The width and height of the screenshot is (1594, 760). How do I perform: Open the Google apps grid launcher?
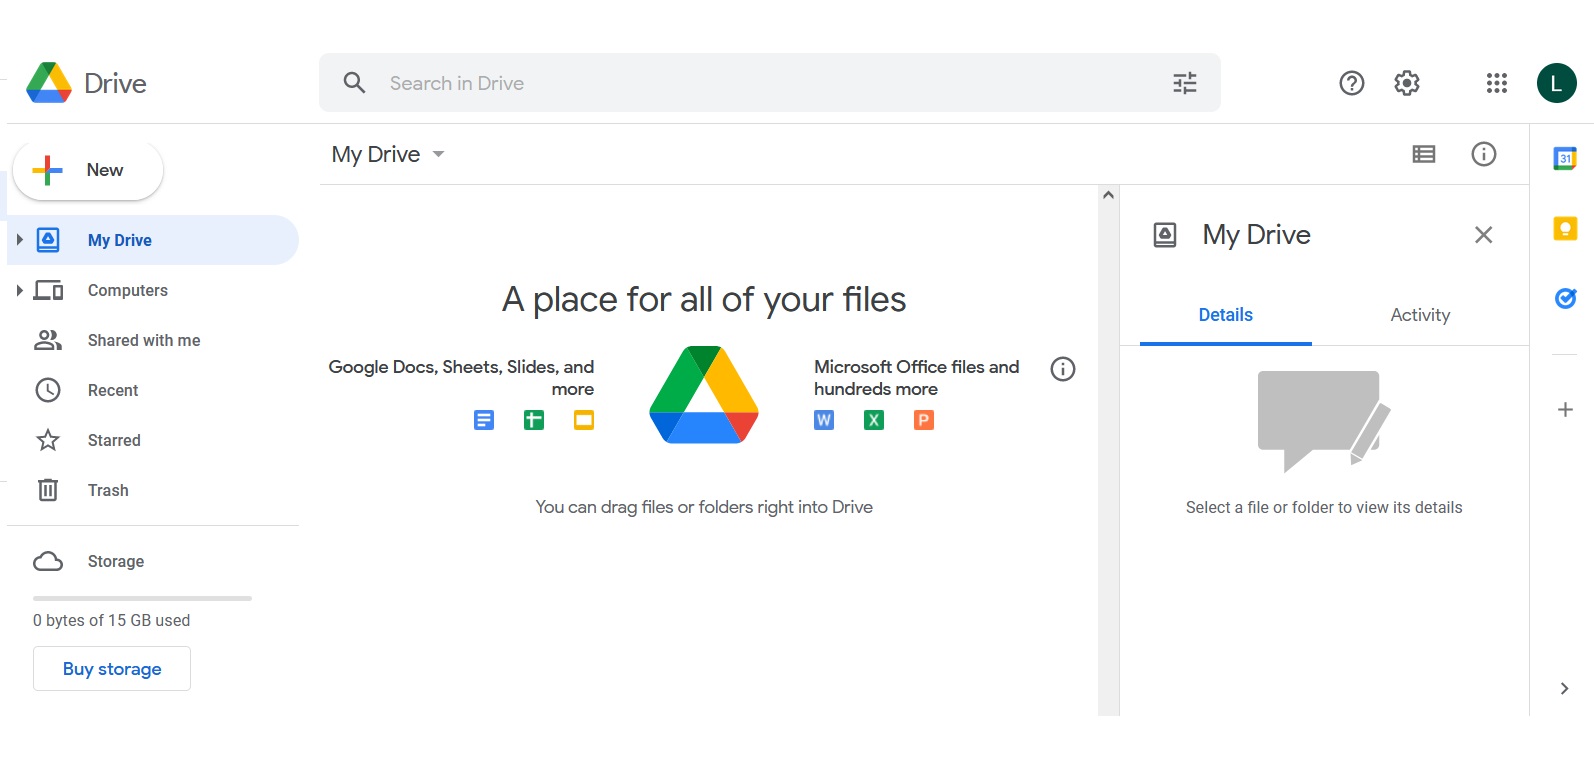pyautogui.click(x=1496, y=83)
